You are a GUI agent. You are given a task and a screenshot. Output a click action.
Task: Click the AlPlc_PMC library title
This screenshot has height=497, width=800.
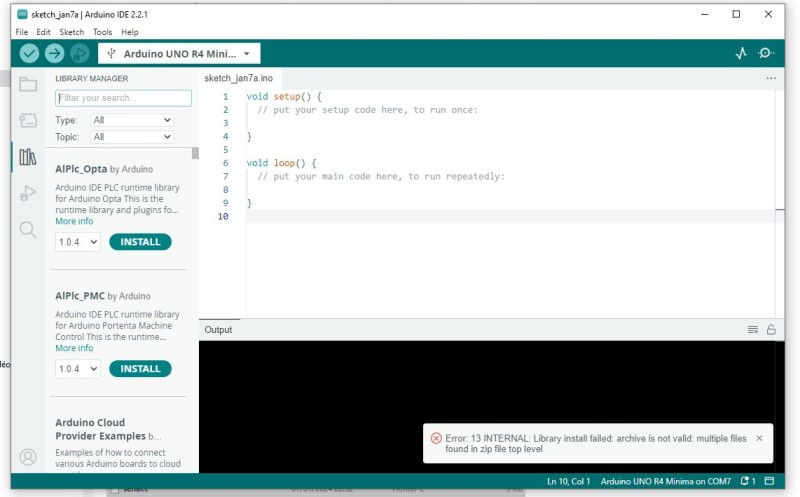(x=80, y=296)
